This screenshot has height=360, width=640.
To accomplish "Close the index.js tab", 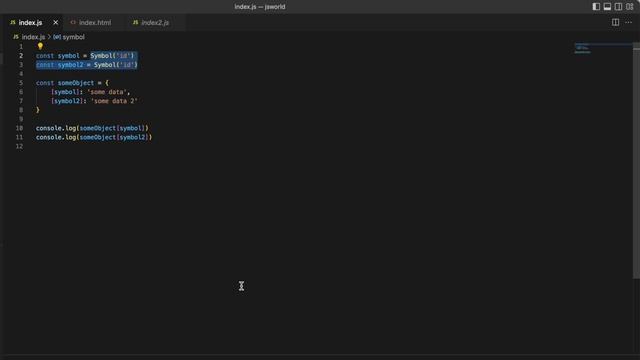I will point(56,22).
